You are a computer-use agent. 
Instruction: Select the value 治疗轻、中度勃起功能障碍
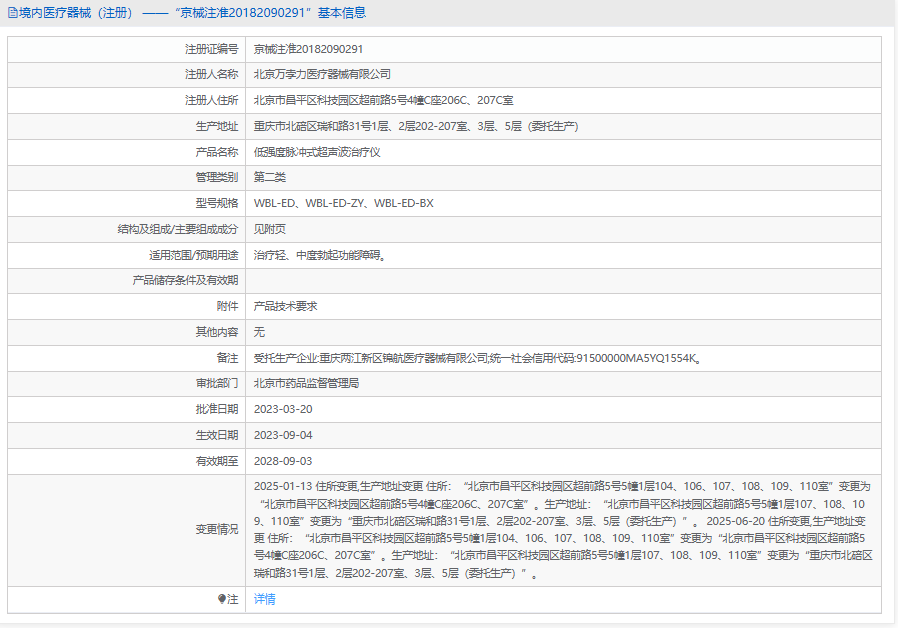(320, 255)
